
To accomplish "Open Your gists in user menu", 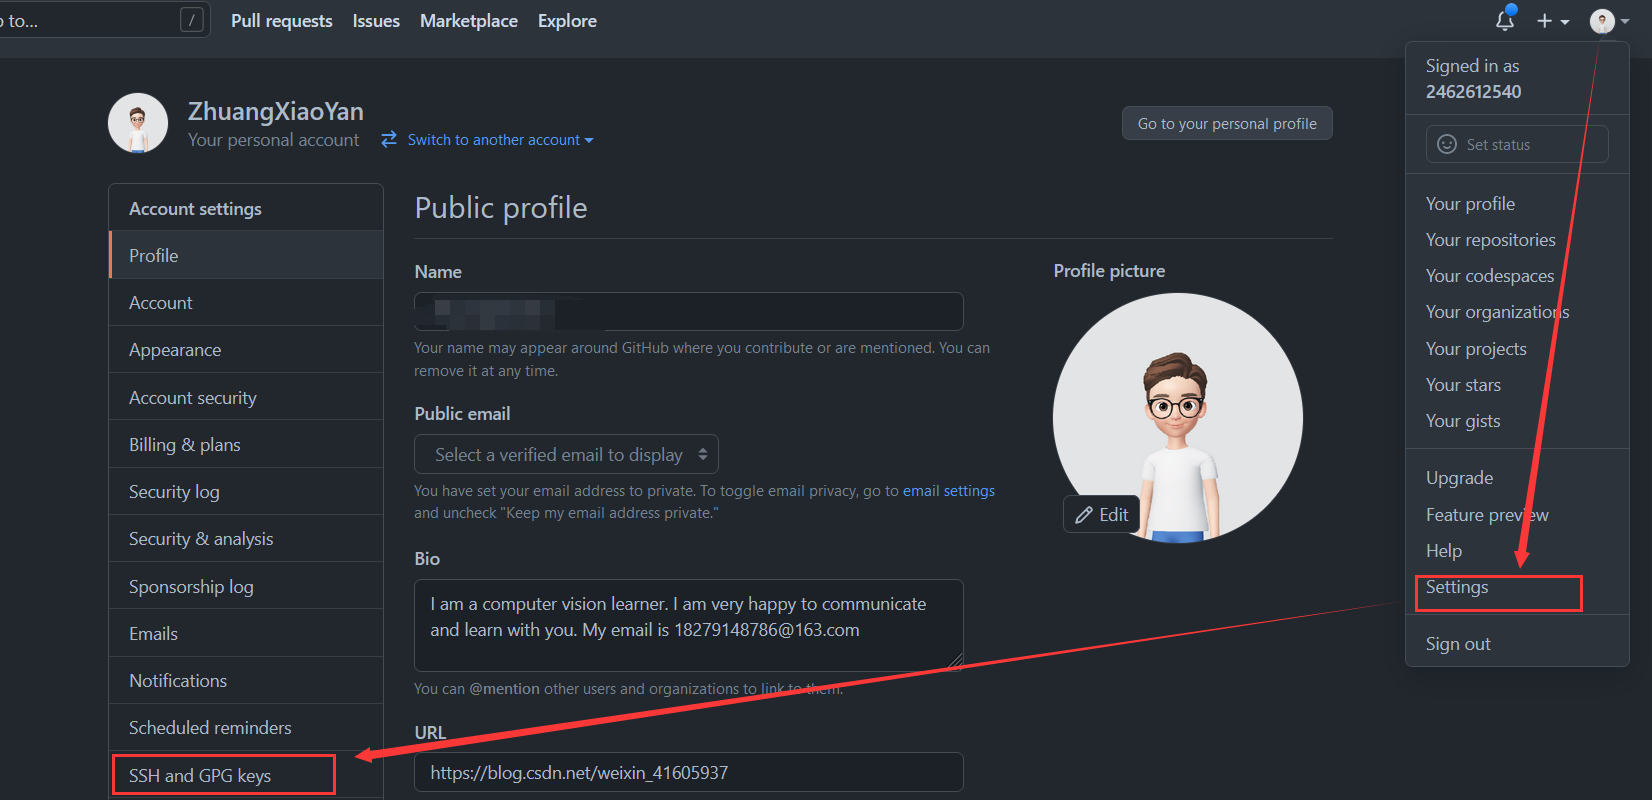I will [x=1463, y=420].
